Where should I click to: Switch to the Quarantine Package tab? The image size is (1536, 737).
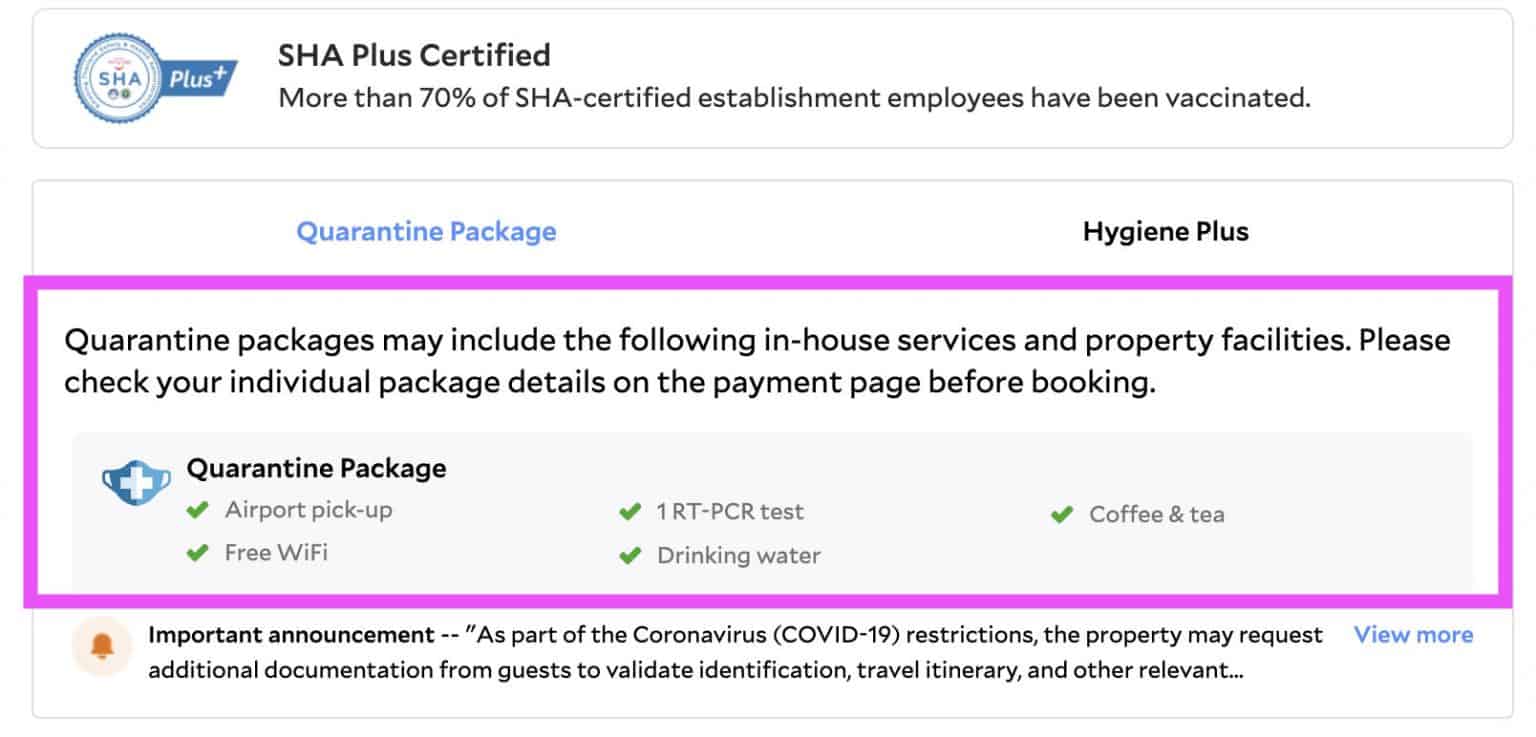click(426, 232)
